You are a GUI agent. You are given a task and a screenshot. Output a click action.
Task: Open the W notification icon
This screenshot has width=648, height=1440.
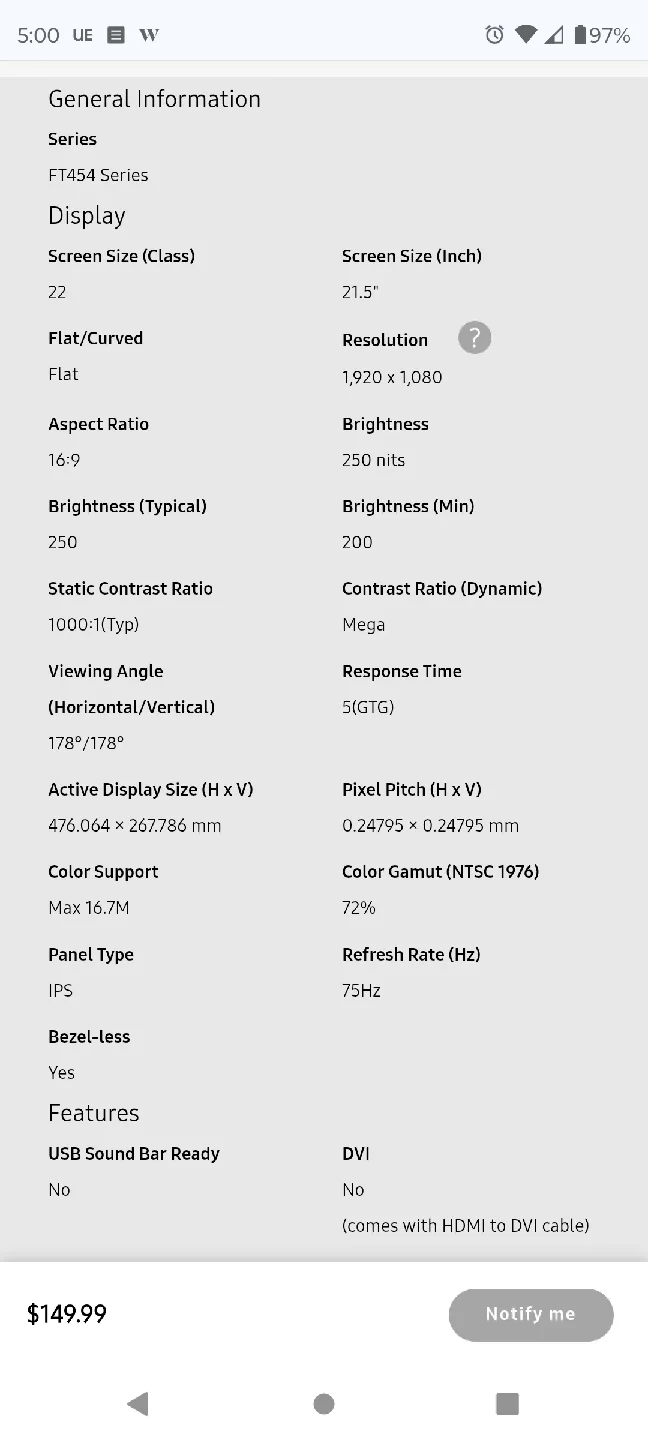point(148,34)
